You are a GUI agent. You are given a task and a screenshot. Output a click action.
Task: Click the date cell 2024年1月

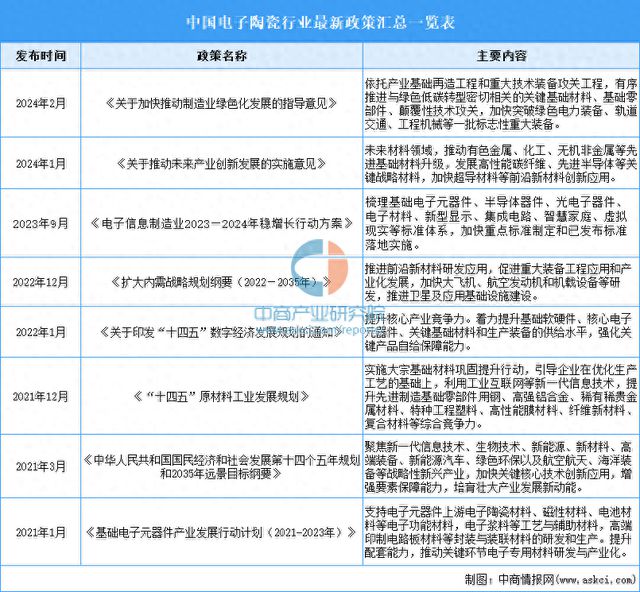[x=41, y=164]
